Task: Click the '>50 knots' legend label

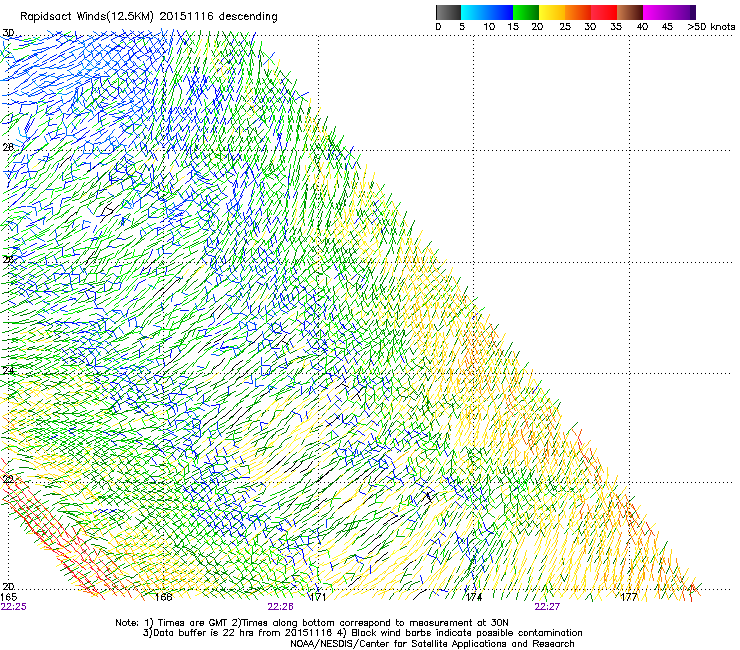Action: pos(711,27)
